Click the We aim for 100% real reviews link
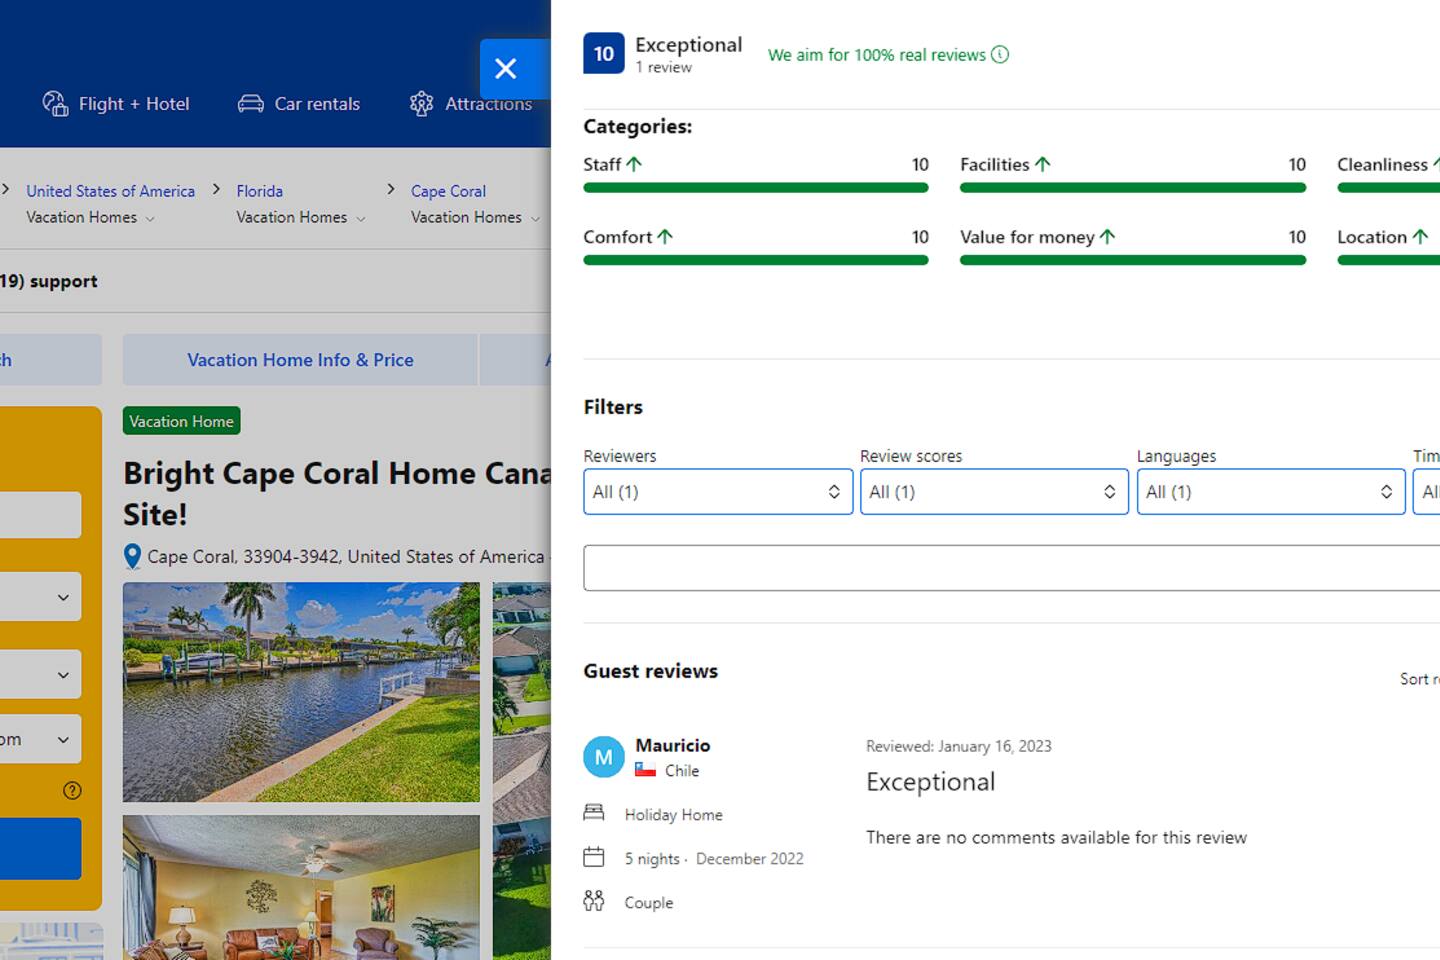1440x960 pixels. click(876, 55)
